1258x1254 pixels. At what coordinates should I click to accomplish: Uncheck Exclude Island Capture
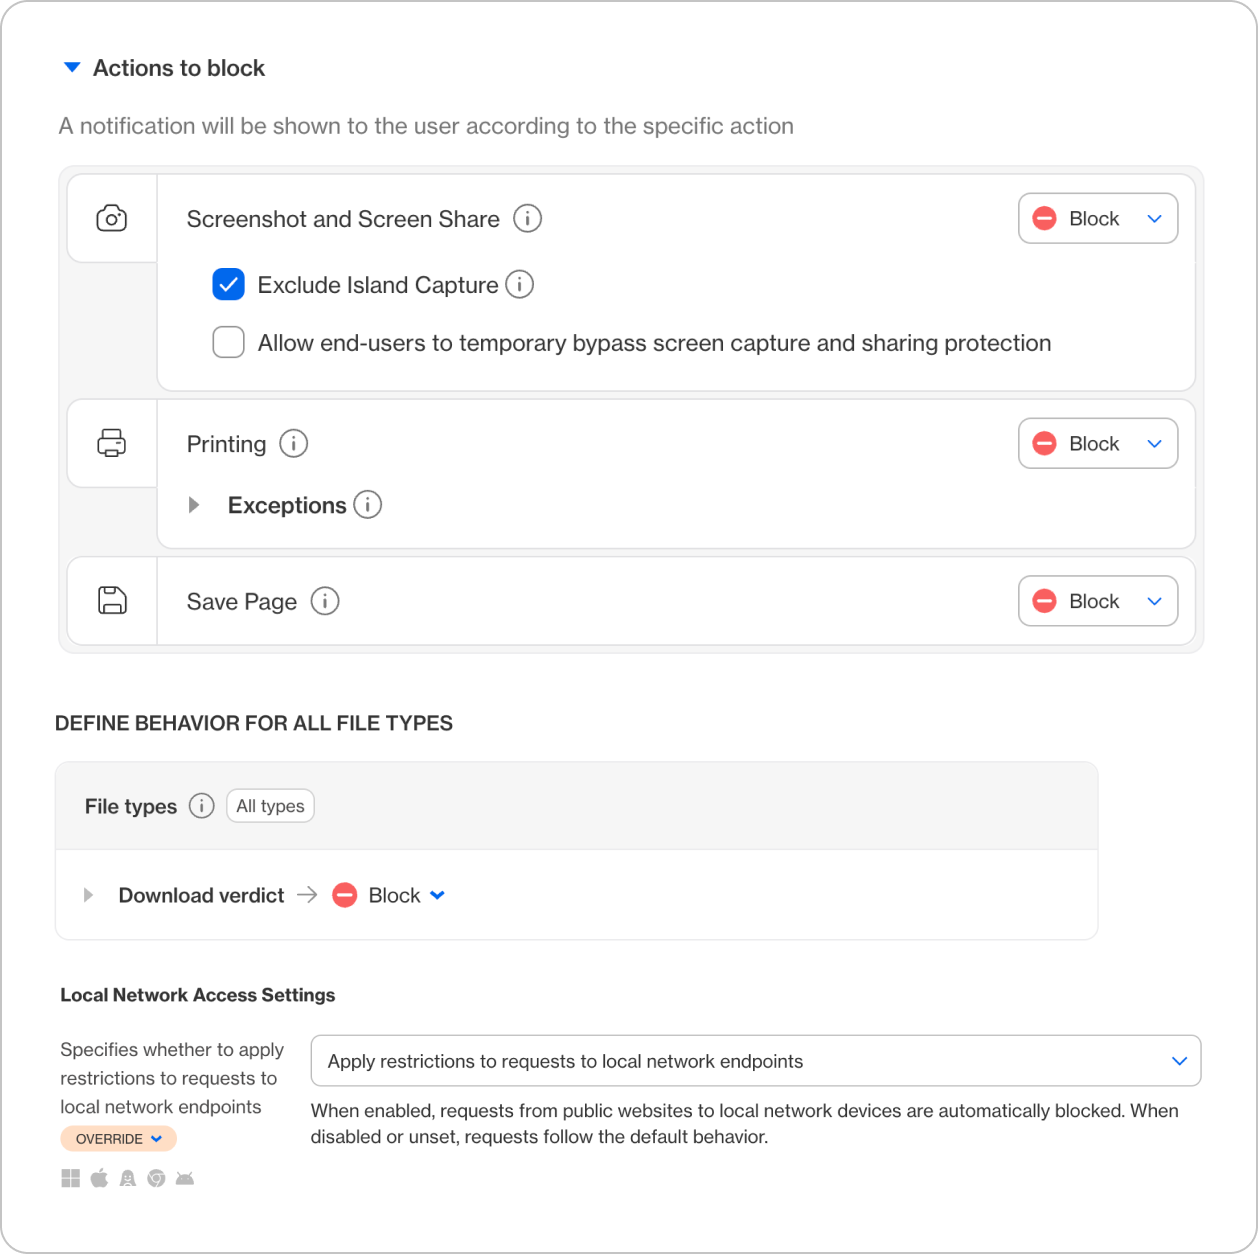click(228, 285)
